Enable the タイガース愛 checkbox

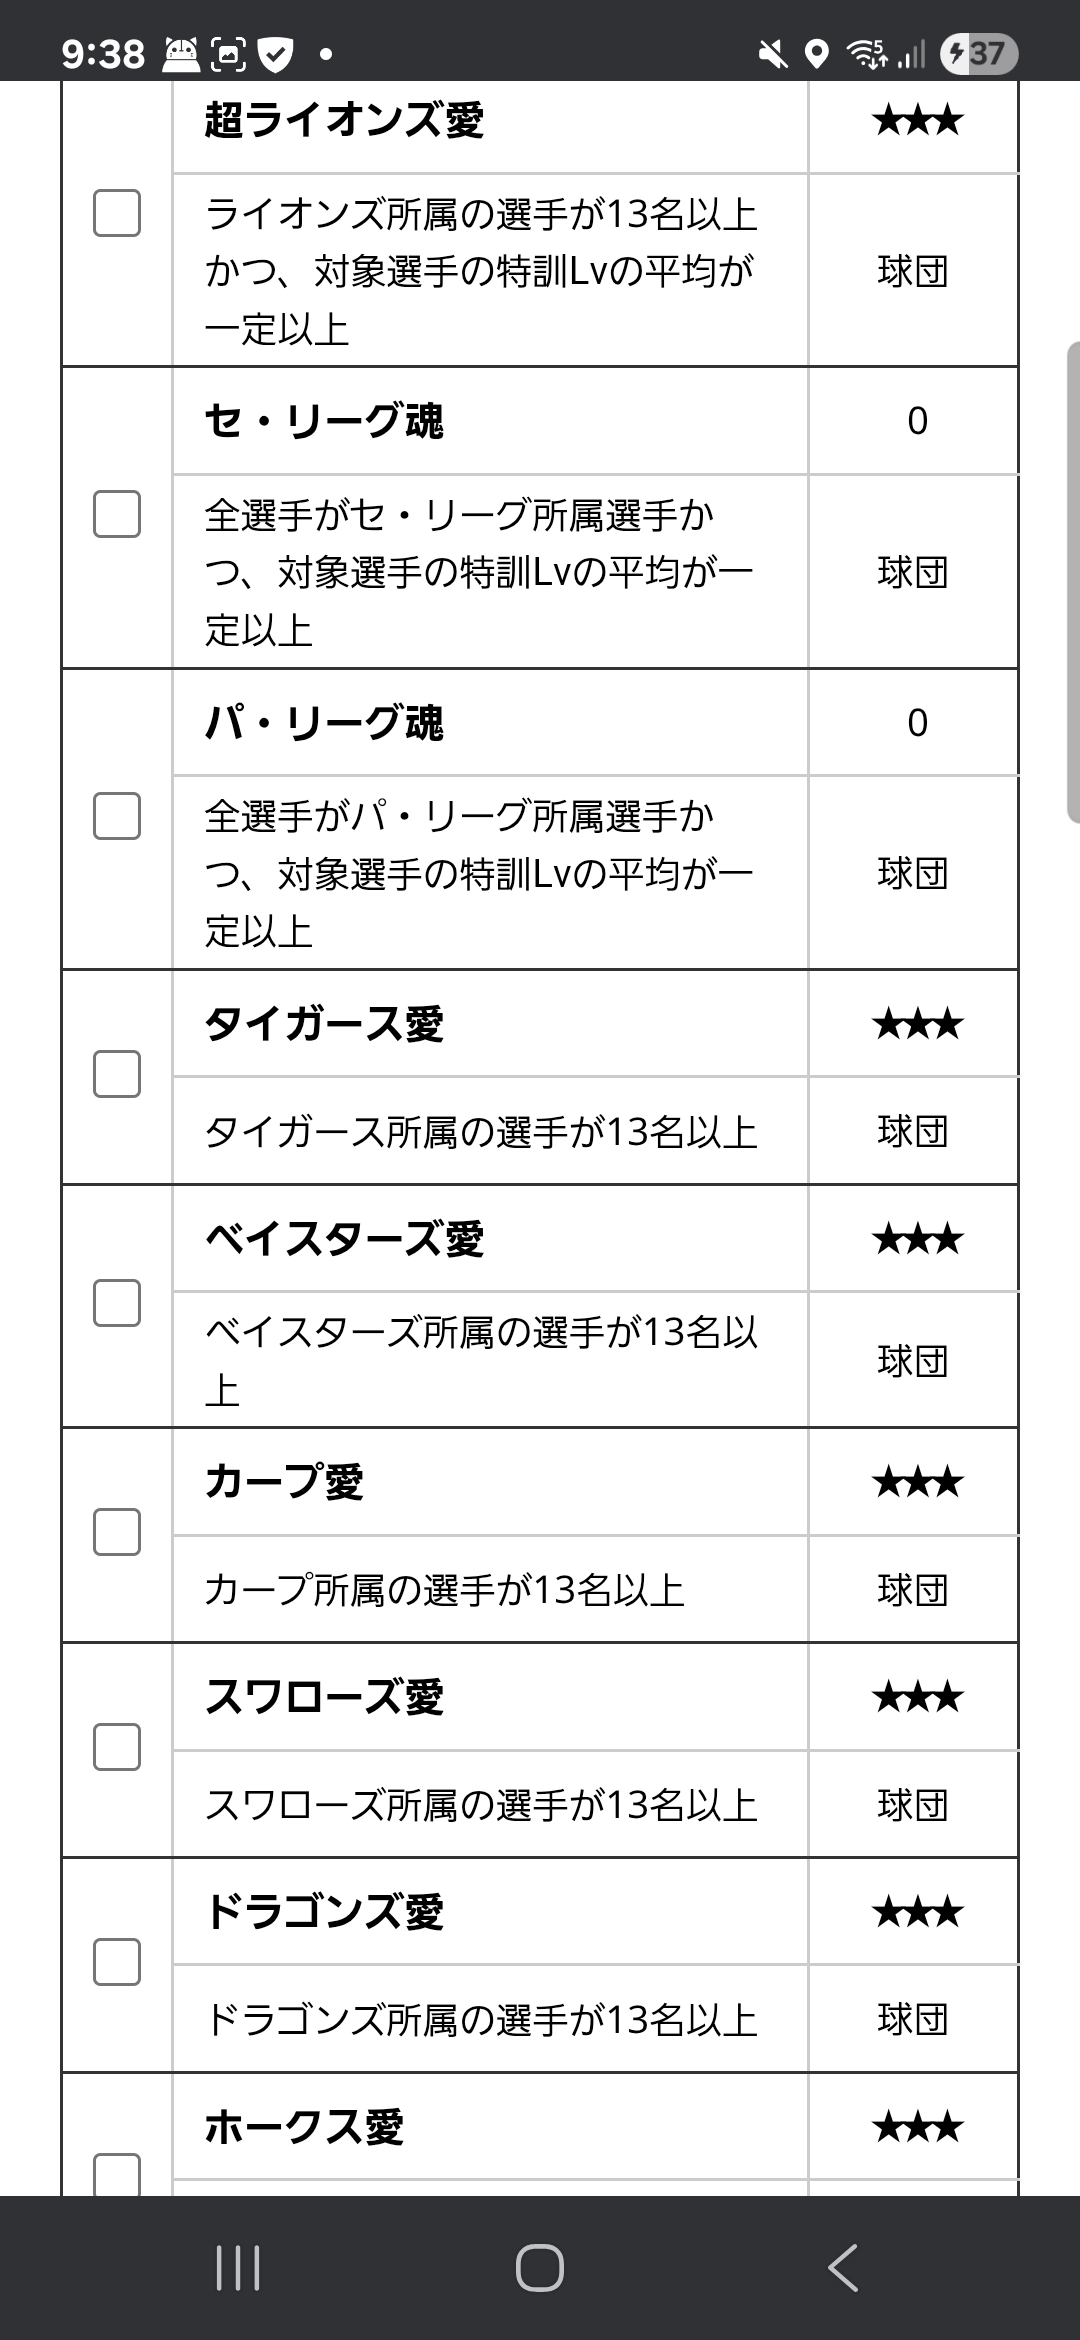117,1074
